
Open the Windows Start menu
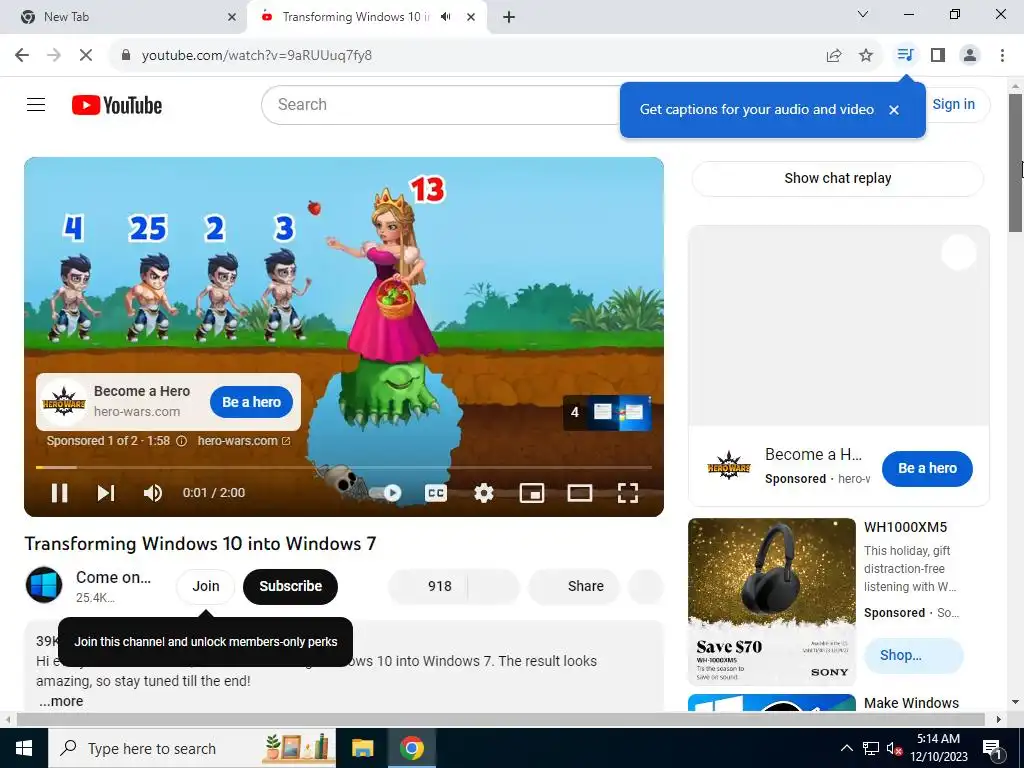point(24,748)
